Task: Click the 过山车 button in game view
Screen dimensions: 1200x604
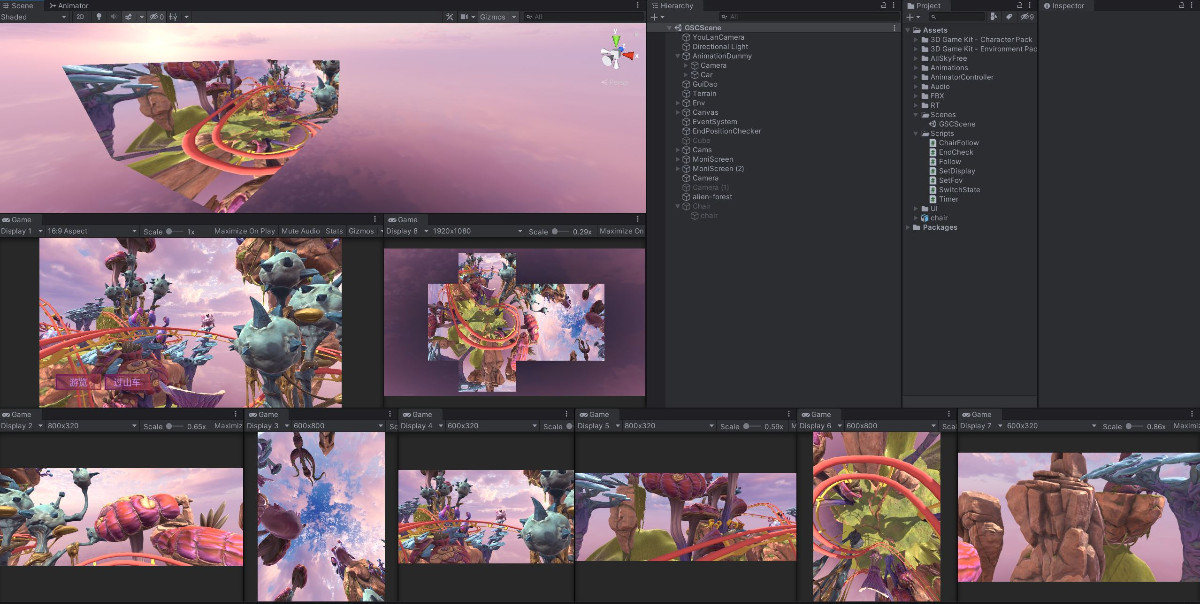Action: (127, 383)
